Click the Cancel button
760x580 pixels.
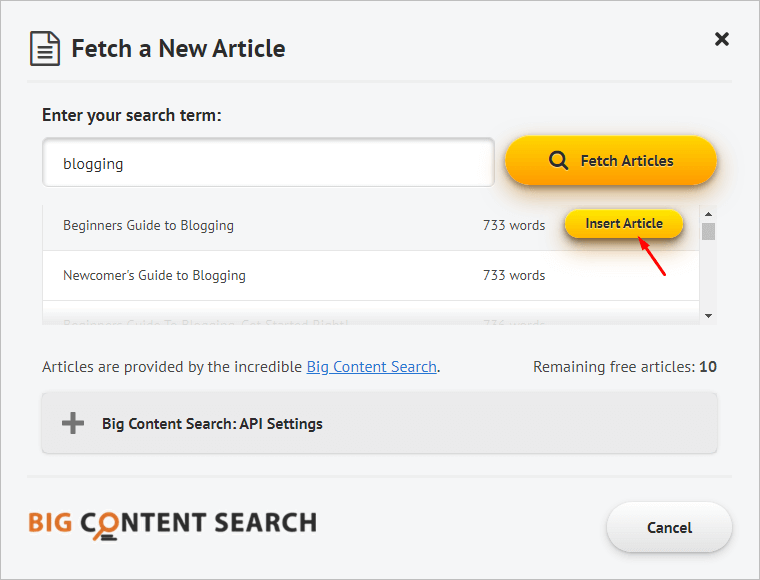pyautogui.click(x=669, y=527)
